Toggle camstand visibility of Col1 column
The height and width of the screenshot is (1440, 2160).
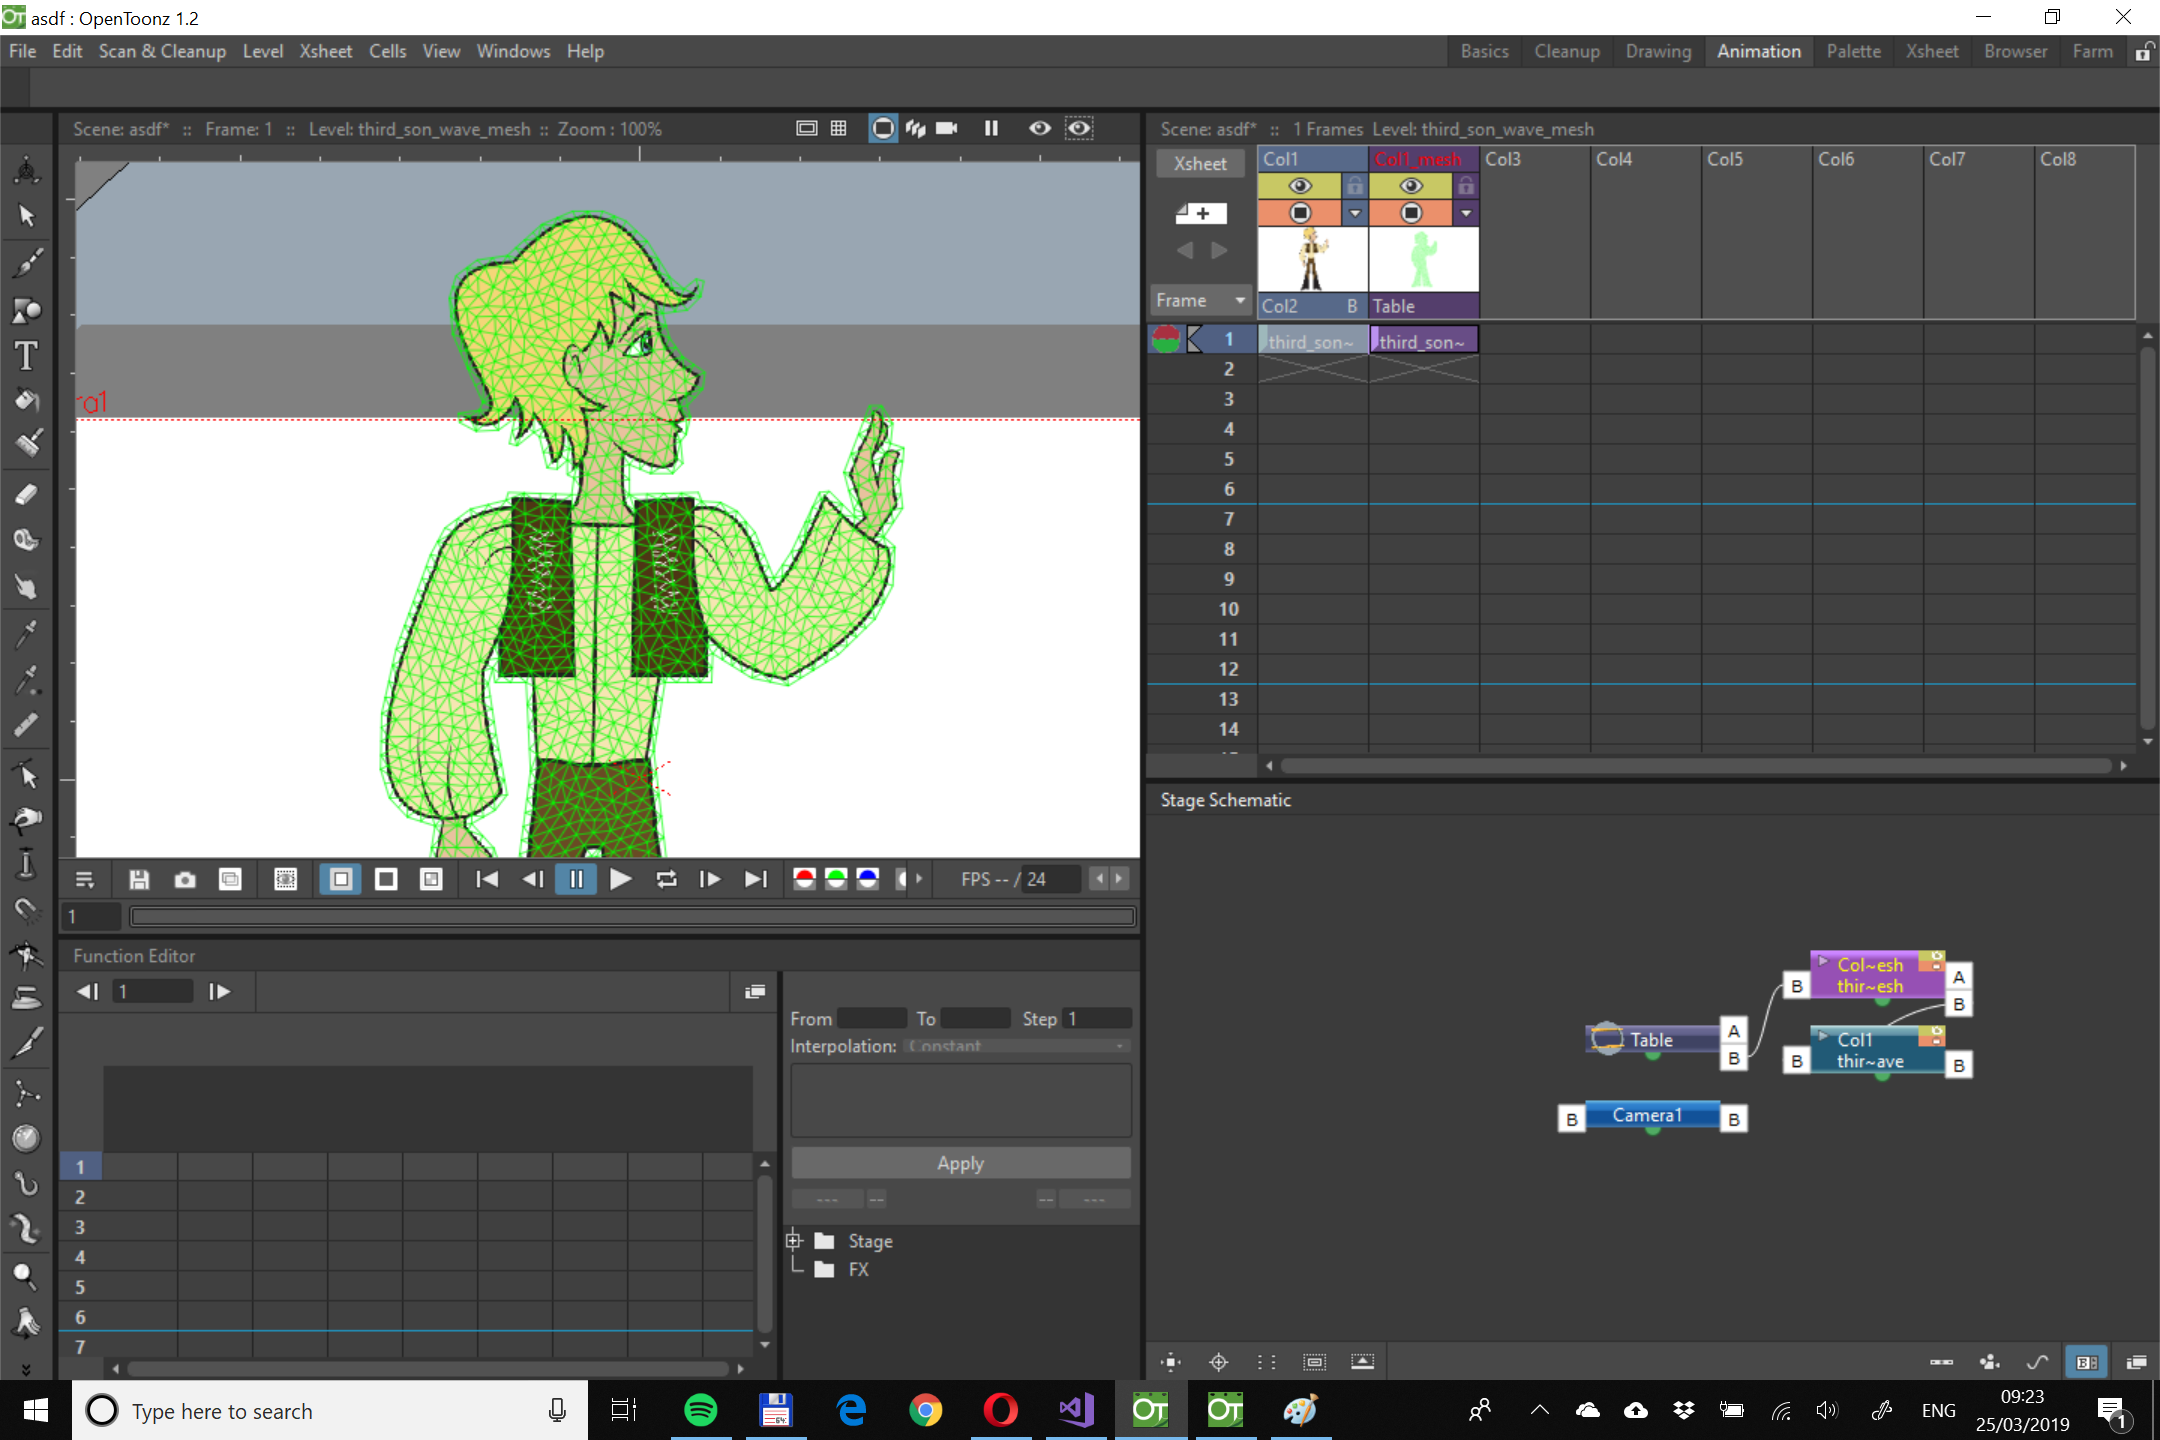pos(1299,213)
